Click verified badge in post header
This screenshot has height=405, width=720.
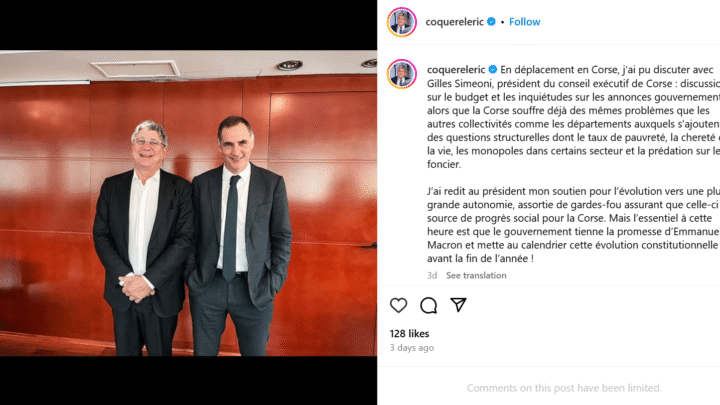(x=491, y=22)
